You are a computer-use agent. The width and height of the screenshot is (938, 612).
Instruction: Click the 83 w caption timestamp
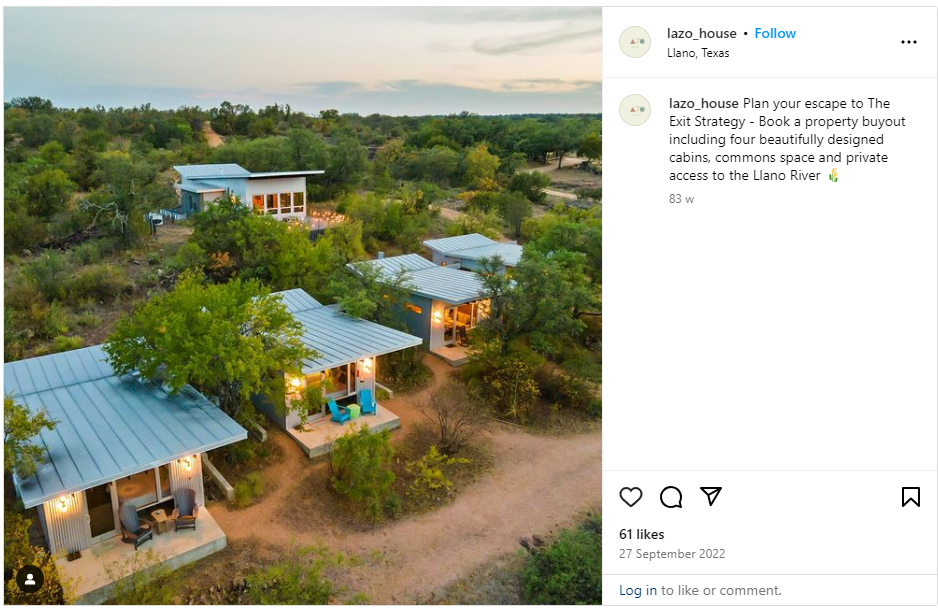[x=681, y=199]
